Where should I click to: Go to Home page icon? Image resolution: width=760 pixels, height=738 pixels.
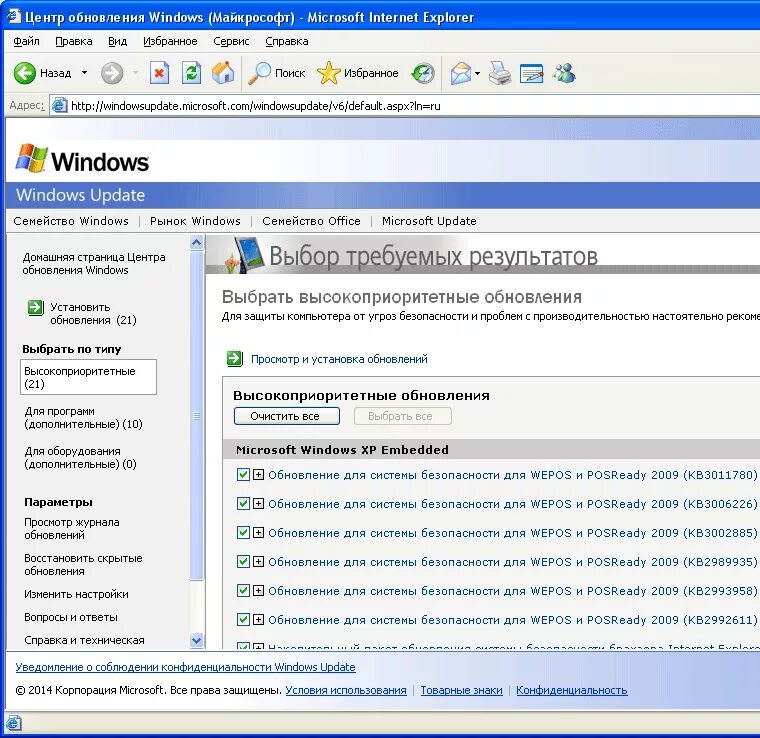click(223, 73)
